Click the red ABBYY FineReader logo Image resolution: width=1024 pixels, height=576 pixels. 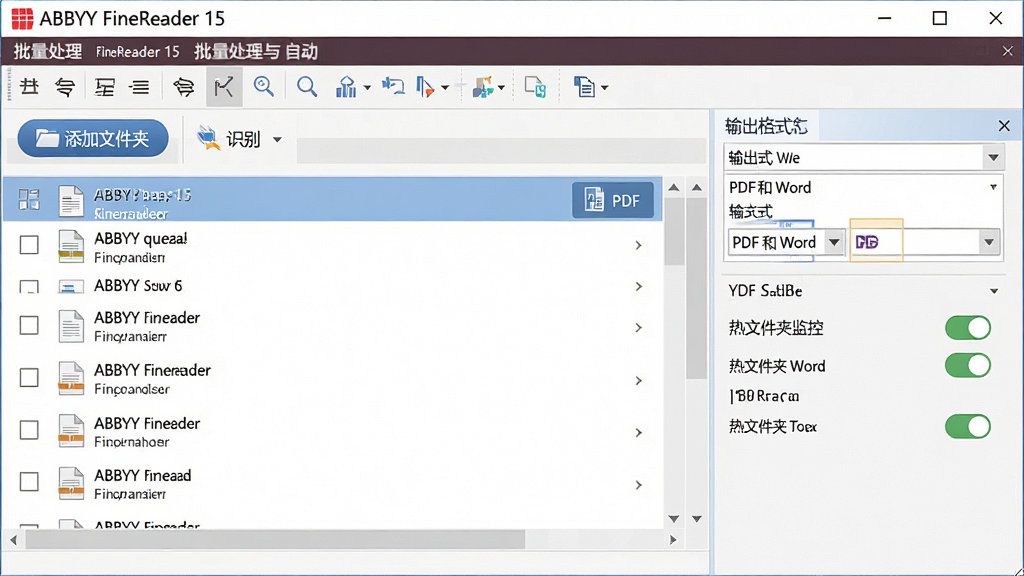click(x=22, y=18)
